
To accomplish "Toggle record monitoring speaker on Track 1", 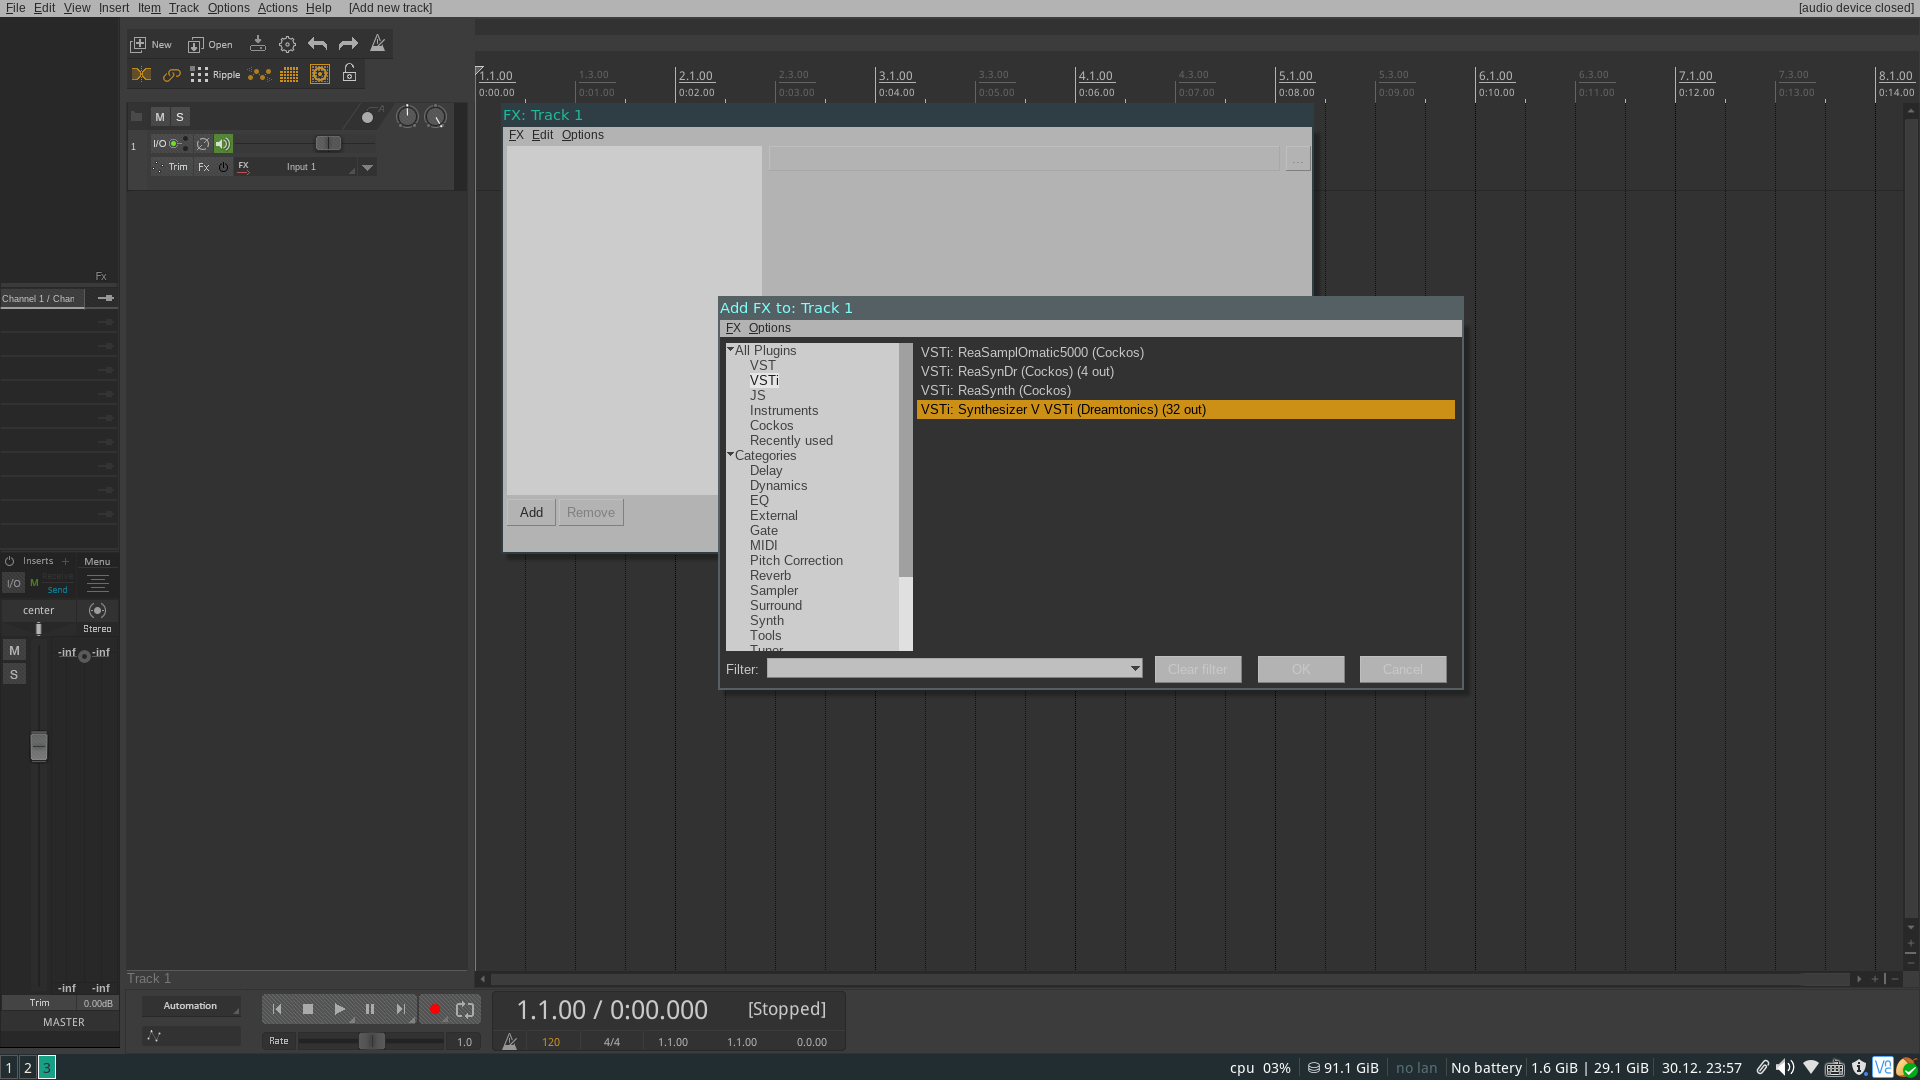I will [x=223, y=144].
